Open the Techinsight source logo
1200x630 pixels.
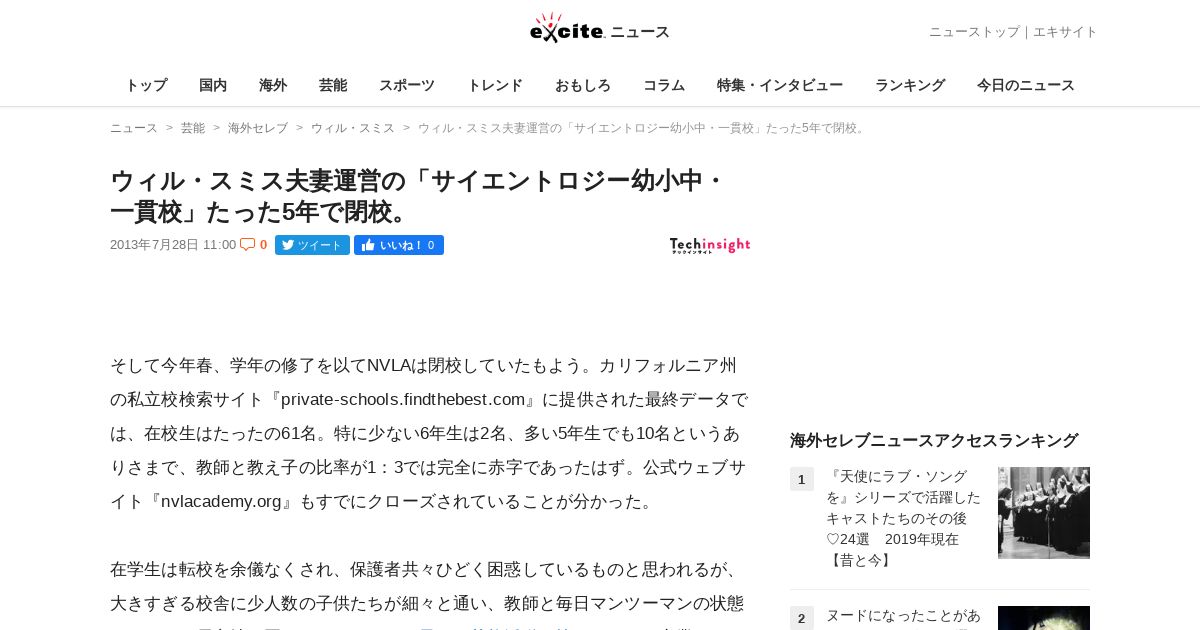(710, 245)
